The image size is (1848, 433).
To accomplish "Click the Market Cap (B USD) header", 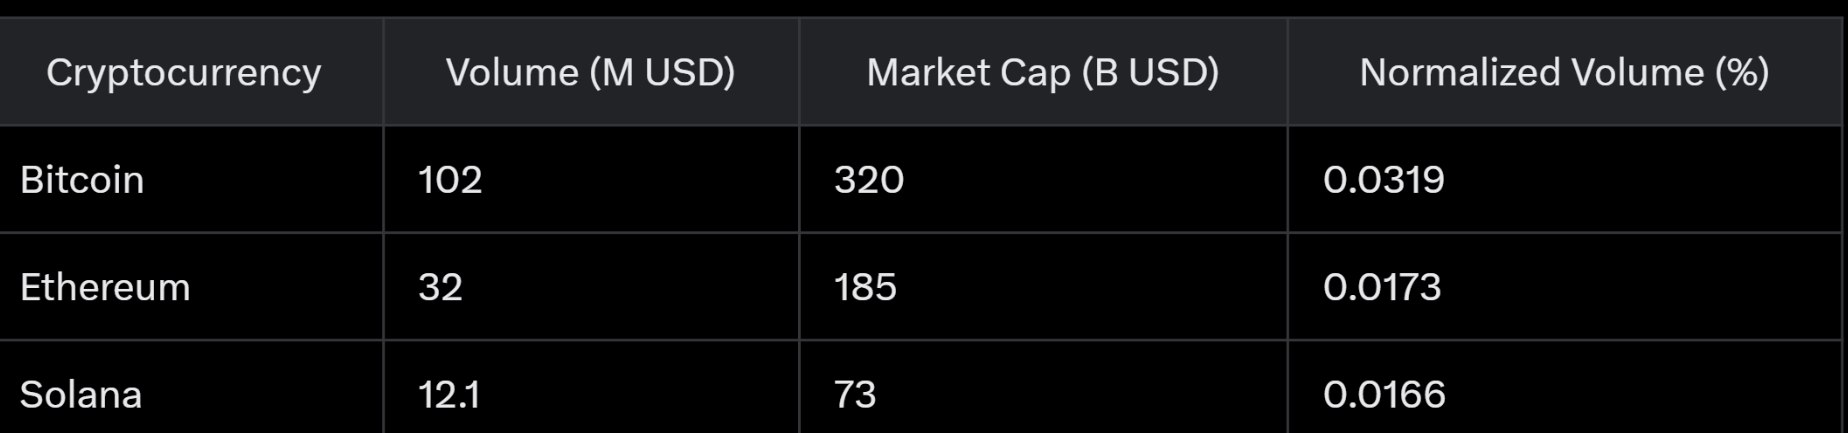I will [x=1043, y=72].
